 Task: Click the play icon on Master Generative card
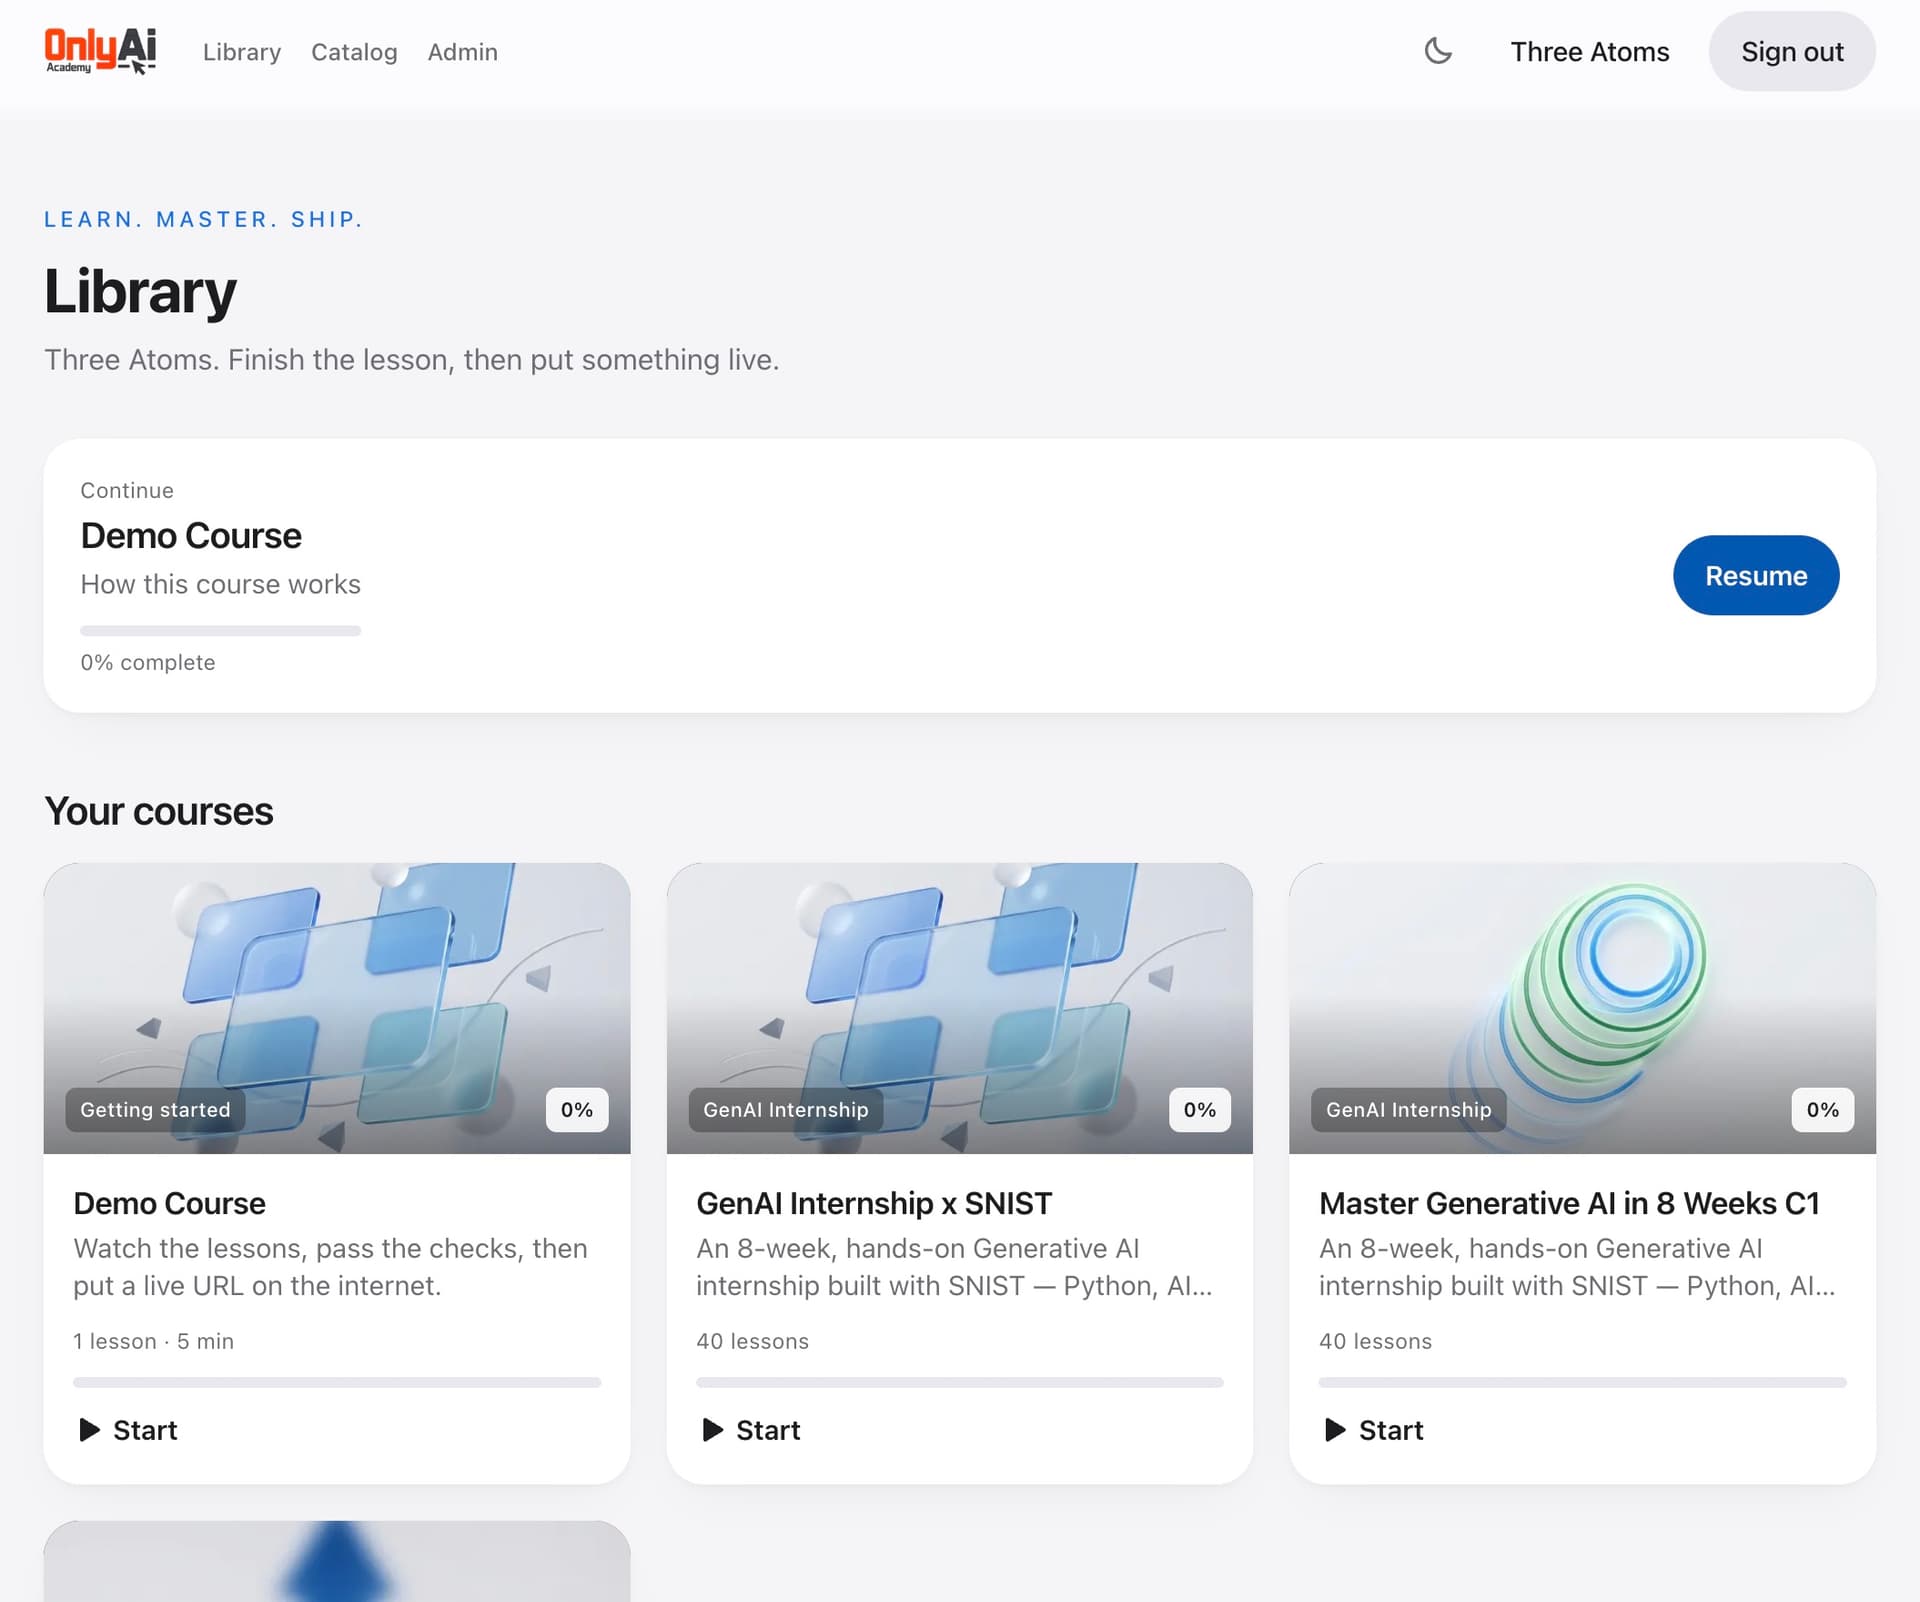(1335, 1430)
